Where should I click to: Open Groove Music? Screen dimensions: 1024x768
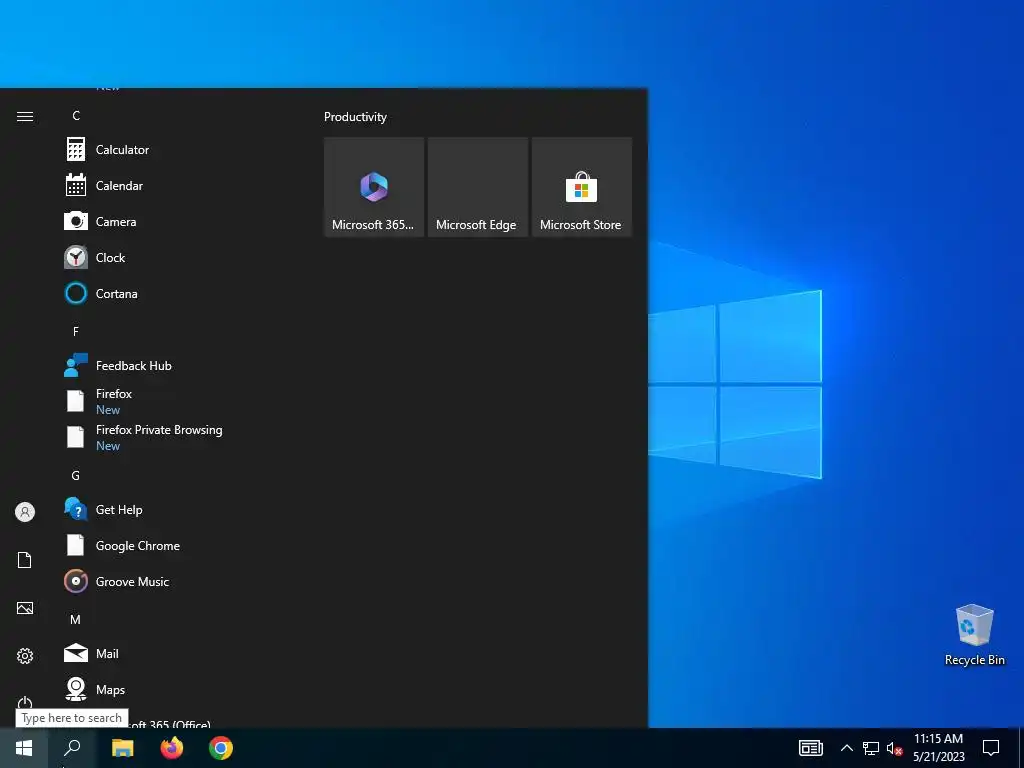pos(176,581)
